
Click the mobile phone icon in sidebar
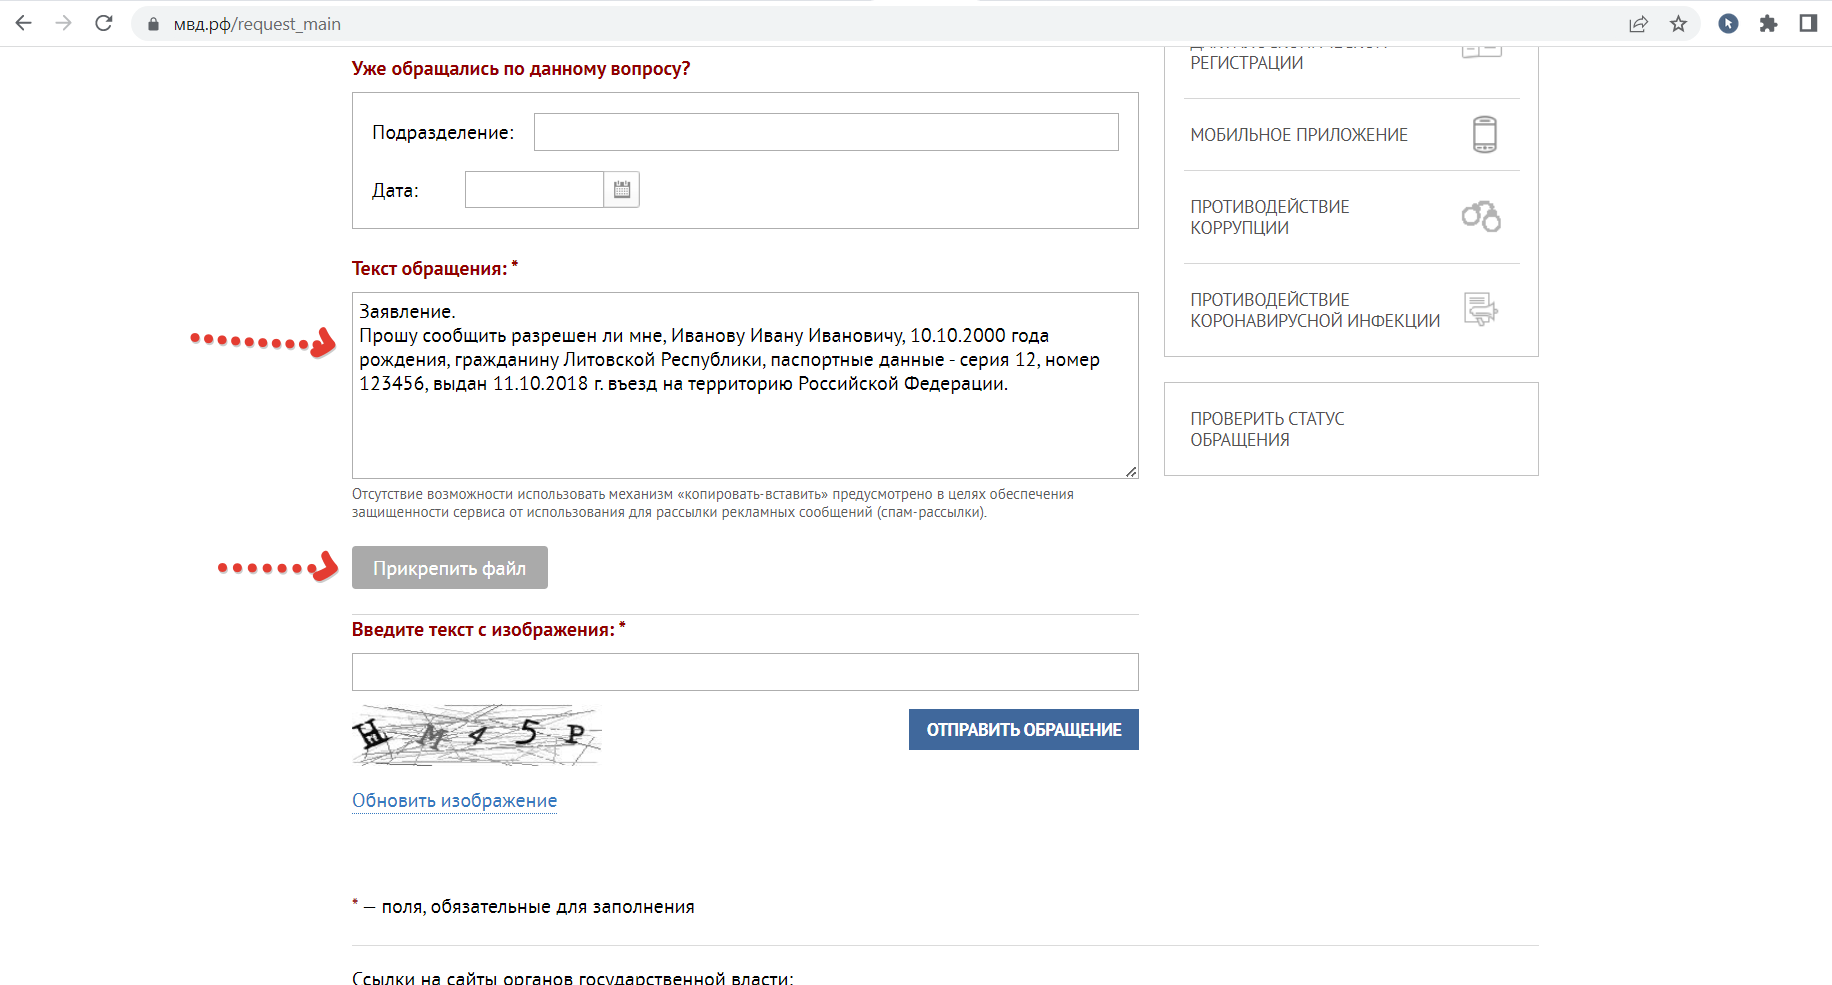click(1484, 134)
